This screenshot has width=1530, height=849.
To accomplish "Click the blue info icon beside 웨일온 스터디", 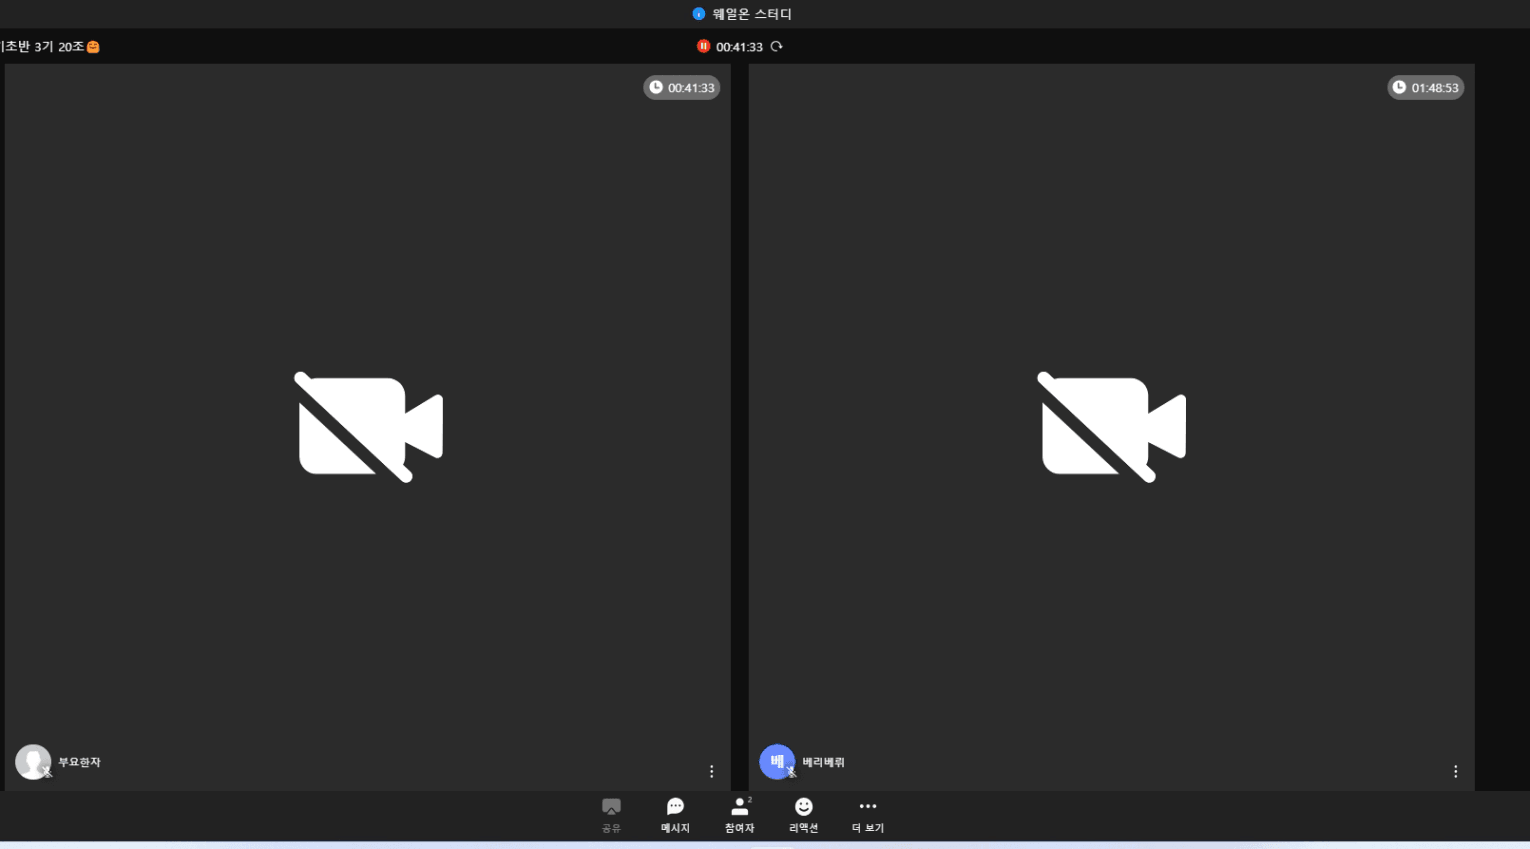I will 699,14.
